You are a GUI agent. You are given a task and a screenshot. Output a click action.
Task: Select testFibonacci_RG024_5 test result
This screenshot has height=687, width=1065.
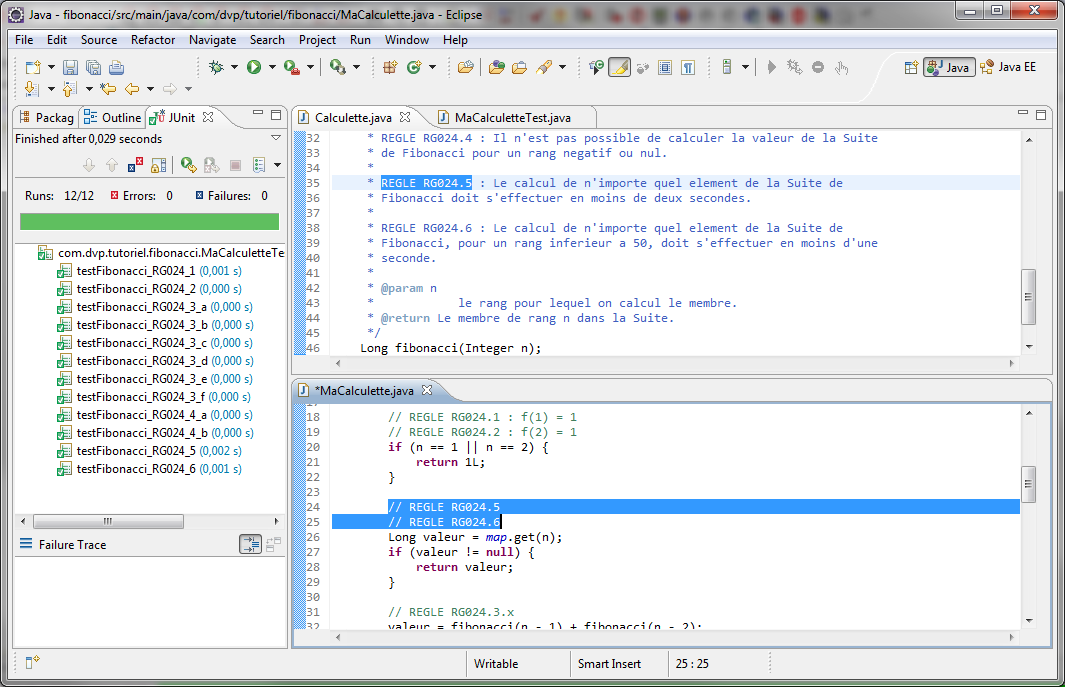click(137, 451)
